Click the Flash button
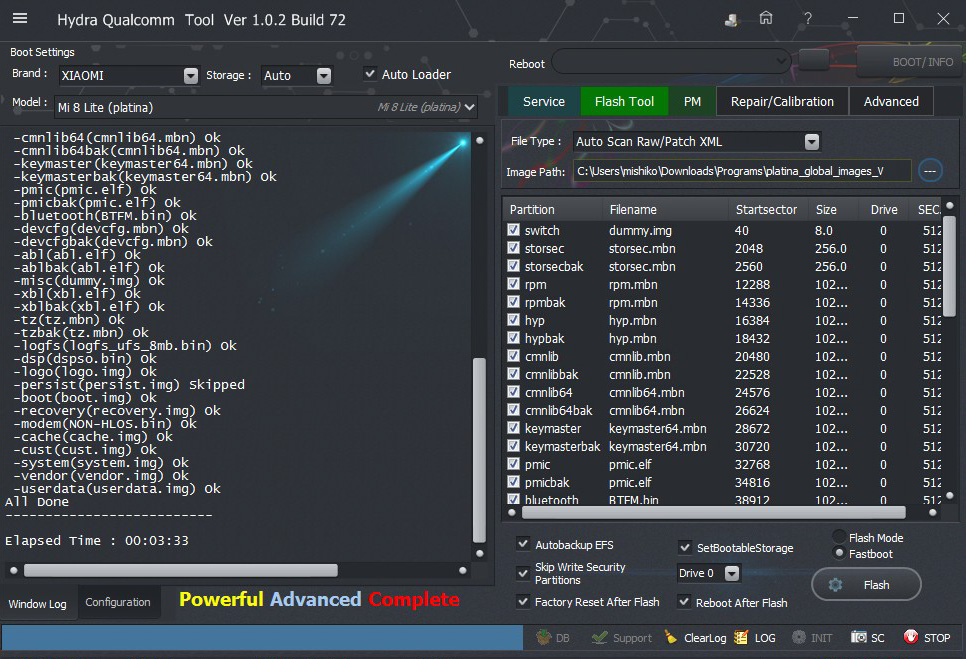Image resolution: width=966 pixels, height=659 pixels. click(x=866, y=584)
